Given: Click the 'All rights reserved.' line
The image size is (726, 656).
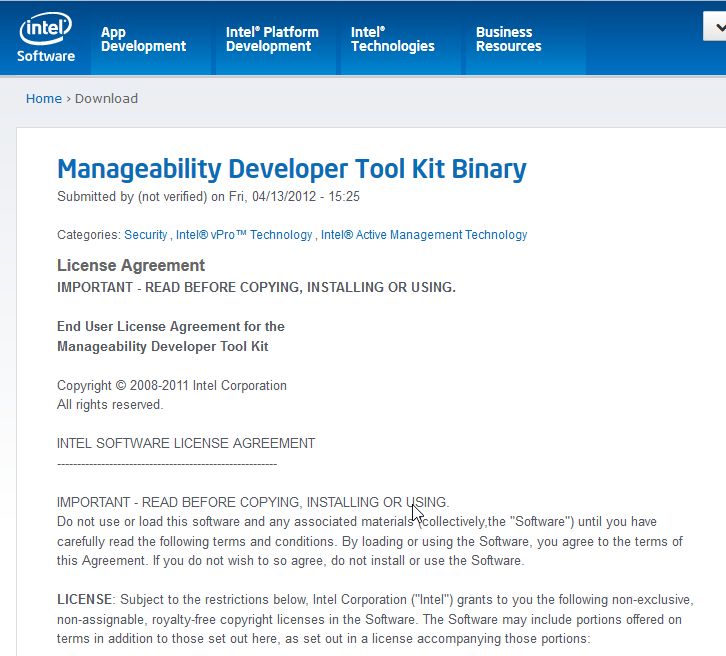Looking at the screenshot, I should pos(110,405).
